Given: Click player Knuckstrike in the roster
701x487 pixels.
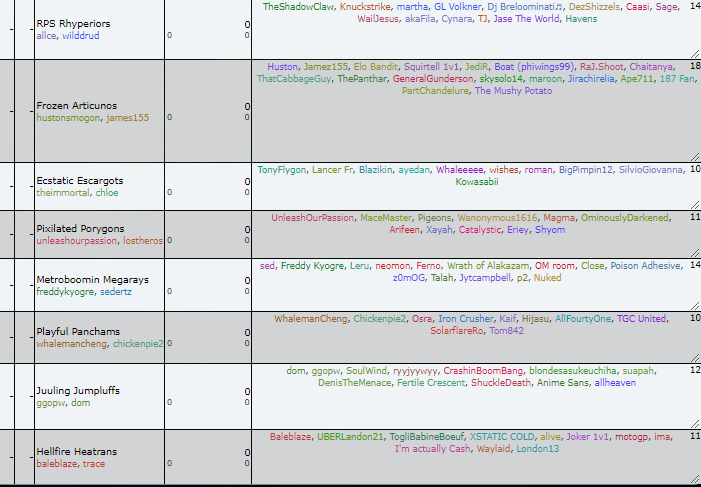Looking at the screenshot, I should 365,7.
